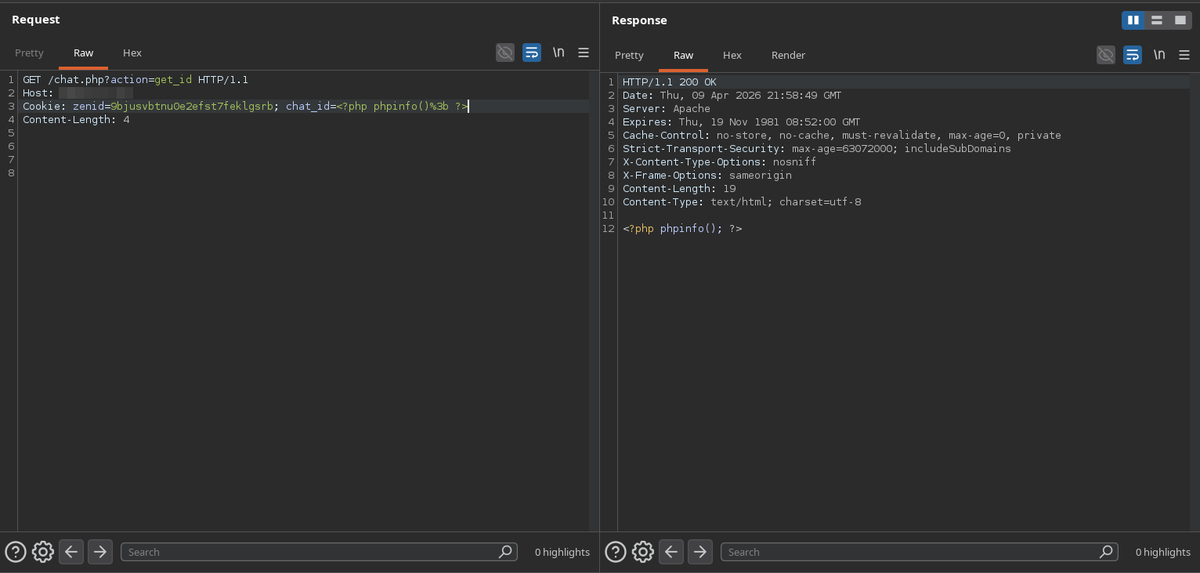Click the Strict-Transport-Security header line
Image resolution: width=1200 pixels, height=573 pixels.
(816, 148)
